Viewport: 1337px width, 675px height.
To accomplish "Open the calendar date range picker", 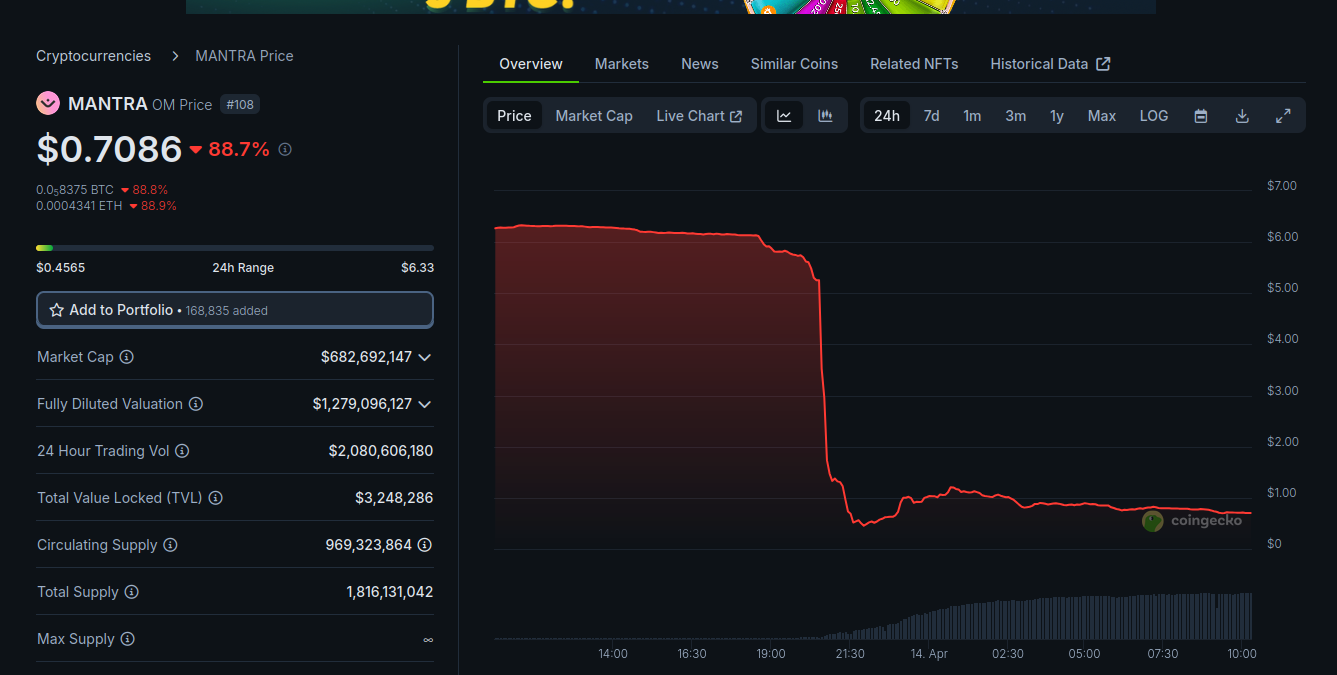I will click(1201, 116).
